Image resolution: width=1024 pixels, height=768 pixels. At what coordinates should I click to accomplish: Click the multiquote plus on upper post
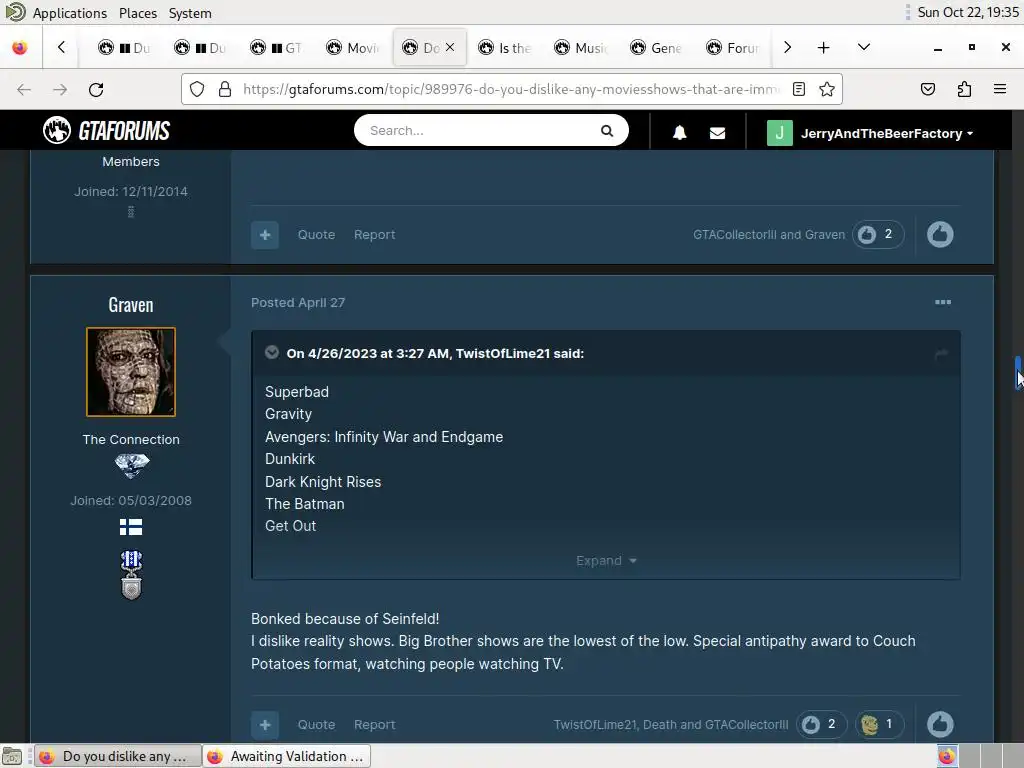pyautogui.click(x=265, y=234)
